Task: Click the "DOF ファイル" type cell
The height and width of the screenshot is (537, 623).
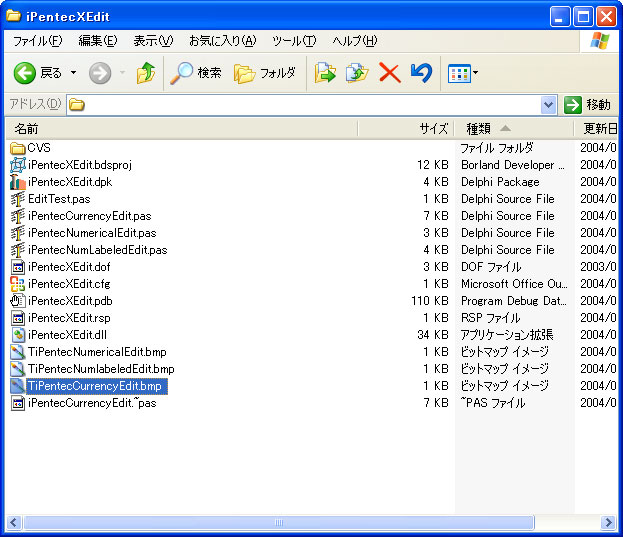Action: point(491,267)
